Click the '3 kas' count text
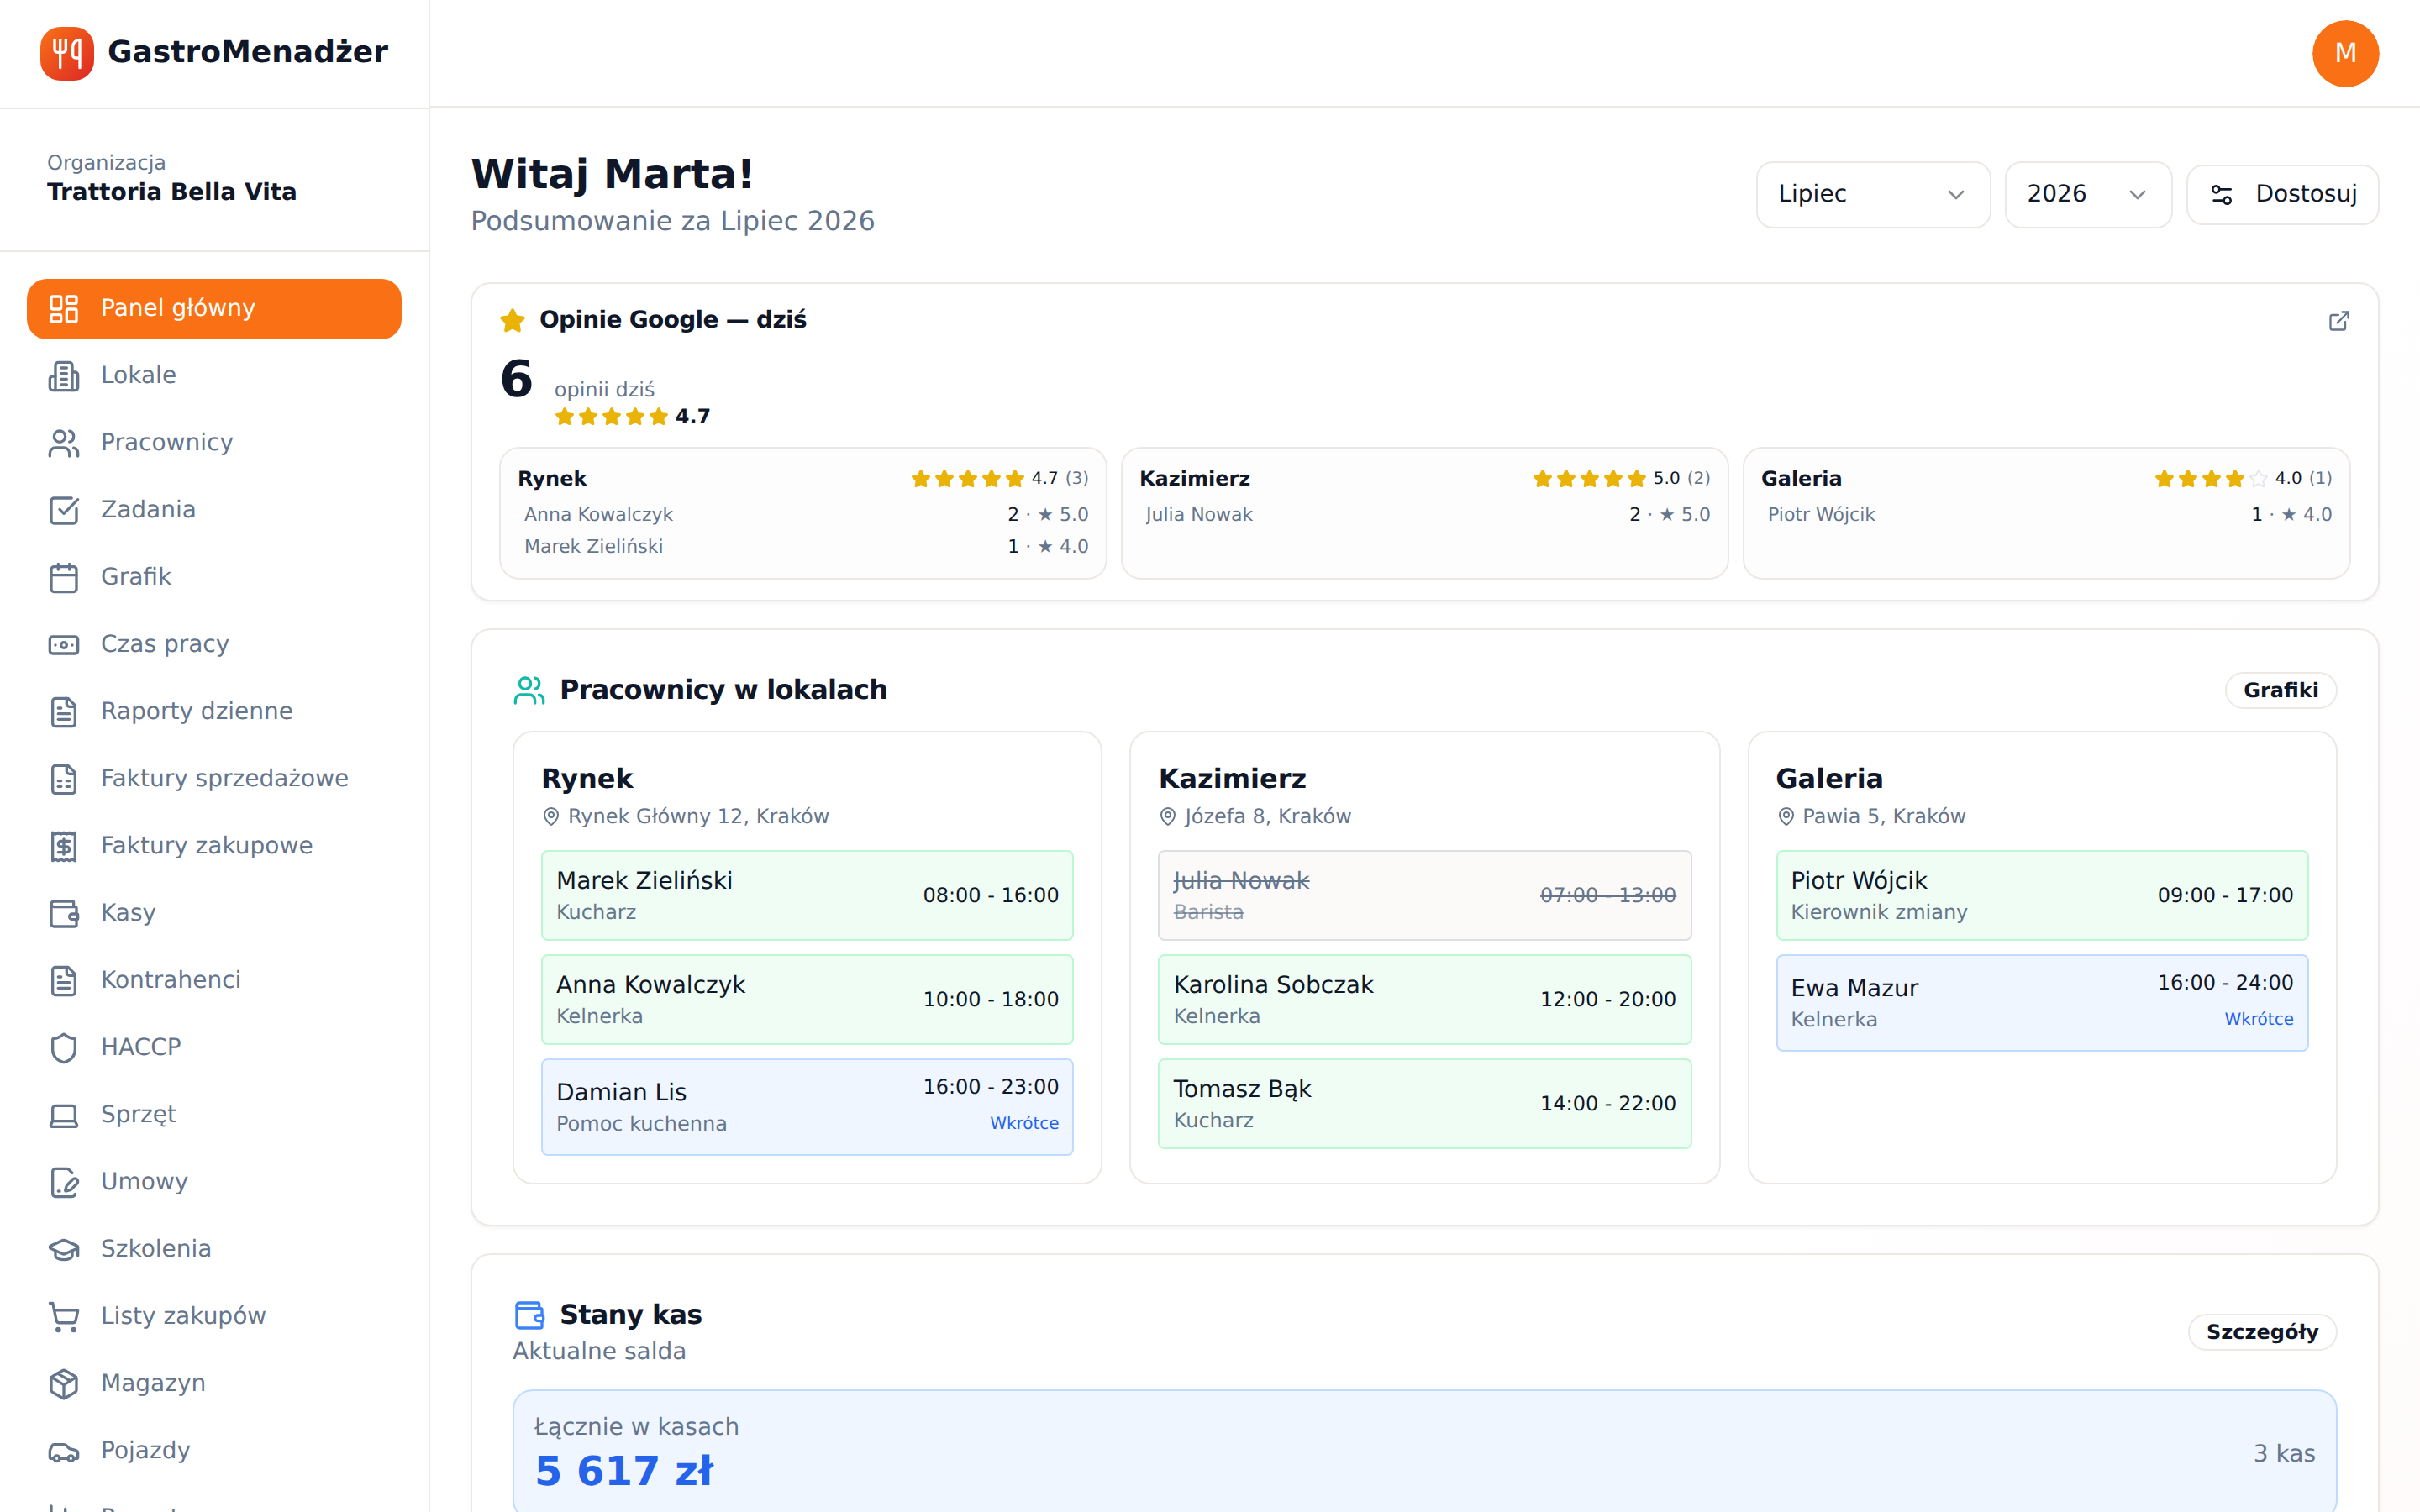 point(2284,1454)
